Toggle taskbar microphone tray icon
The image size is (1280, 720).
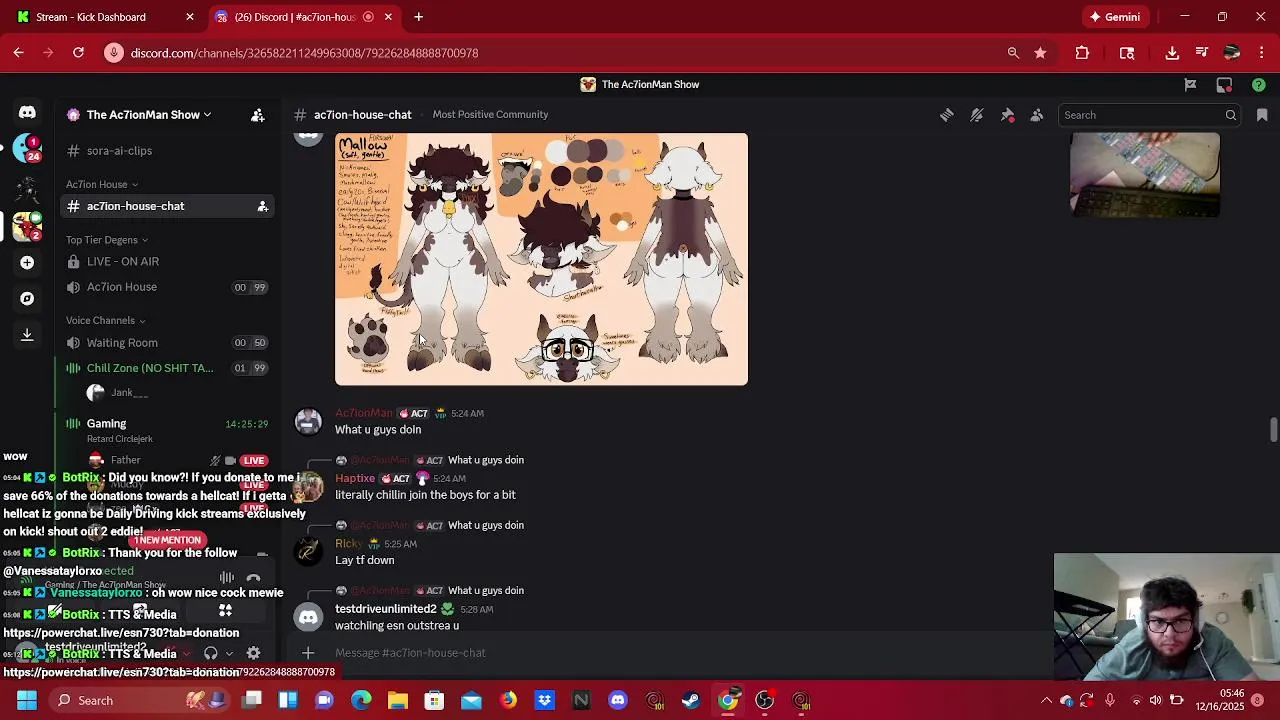1110,700
